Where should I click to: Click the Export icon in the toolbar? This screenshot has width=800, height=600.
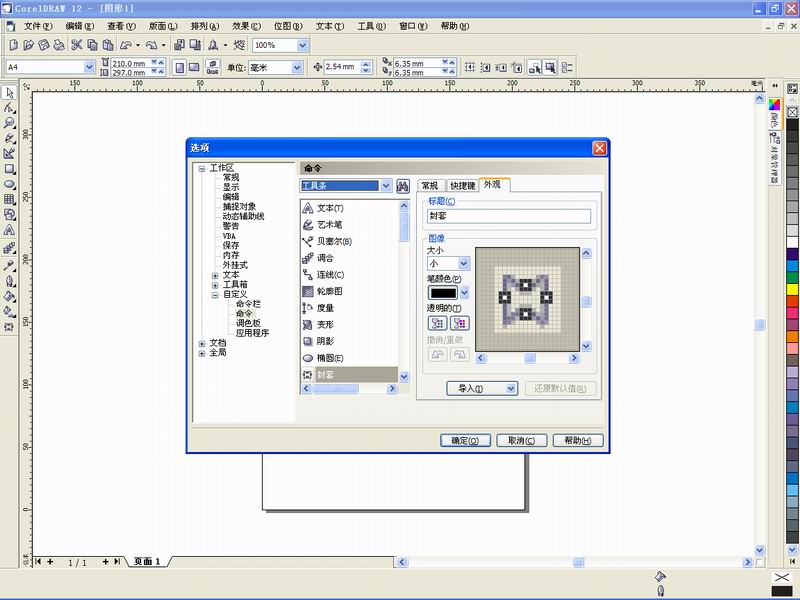[x=195, y=45]
